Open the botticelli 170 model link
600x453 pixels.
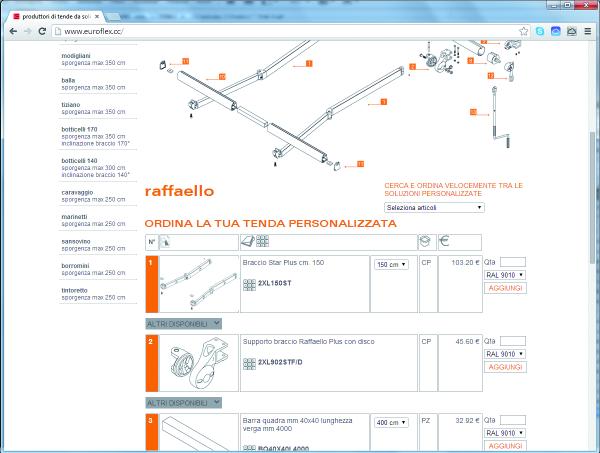coord(79,129)
